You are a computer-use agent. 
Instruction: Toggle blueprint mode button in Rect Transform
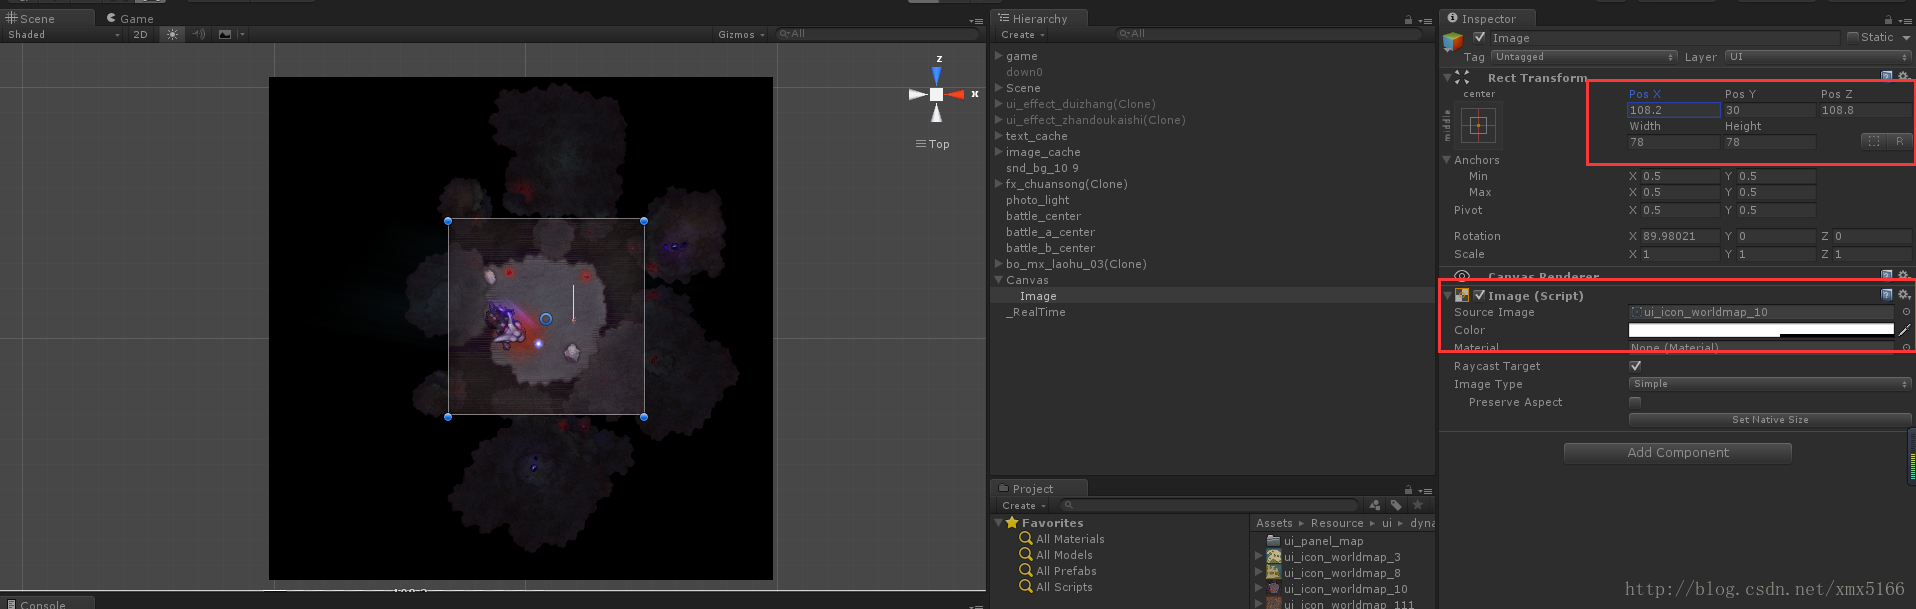[1874, 141]
